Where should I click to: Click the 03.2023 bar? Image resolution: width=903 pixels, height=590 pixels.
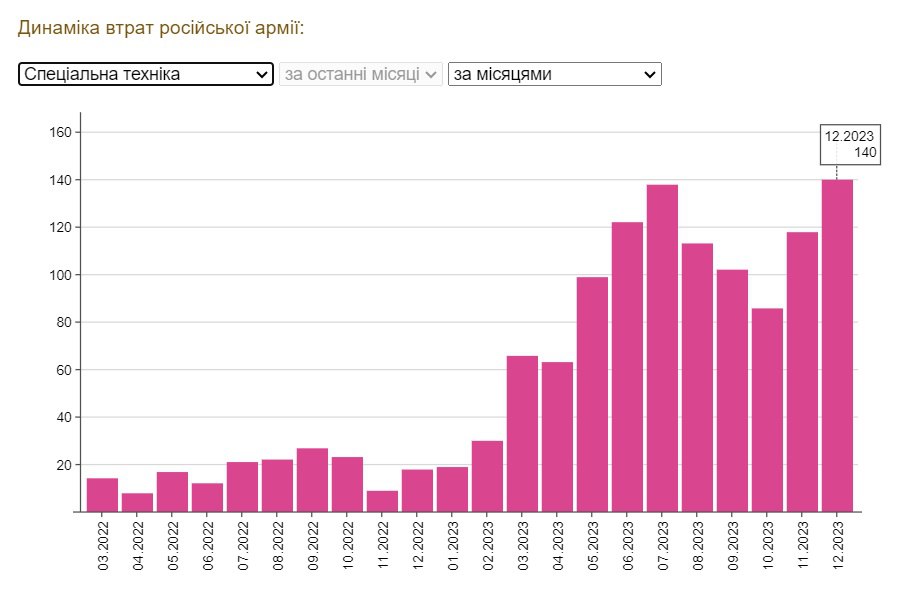(522, 433)
